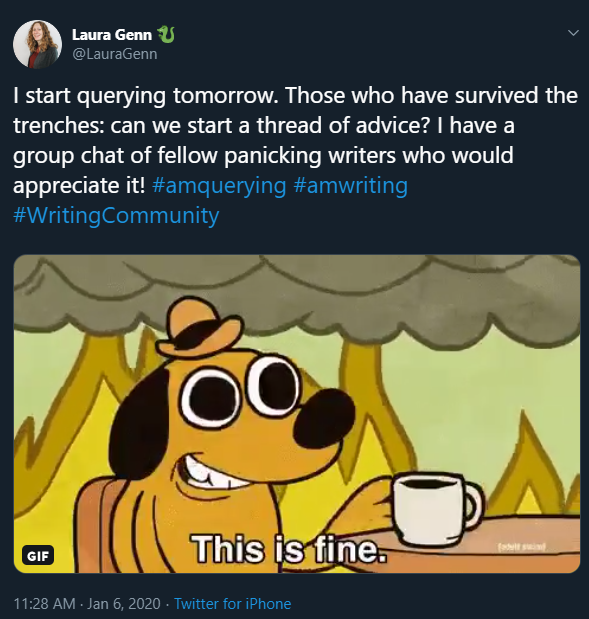The width and height of the screenshot is (589, 619).
Task: Open the #WritingCommunity hashtag
Action: tap(116, 216)
